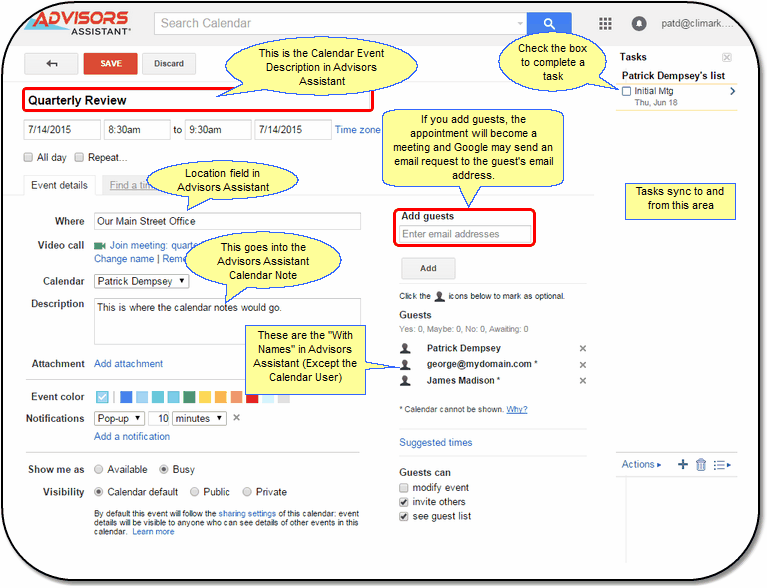Image resolution: width=767 pixels, height=588 pixels.
Task: Enable the Repeat checkbox
Action: [x=79, y=157]
